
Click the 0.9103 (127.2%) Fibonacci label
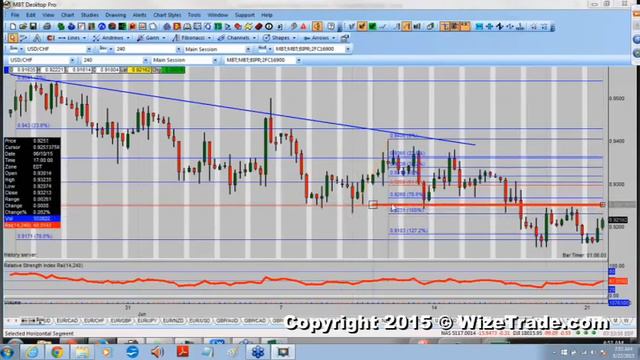409,230
